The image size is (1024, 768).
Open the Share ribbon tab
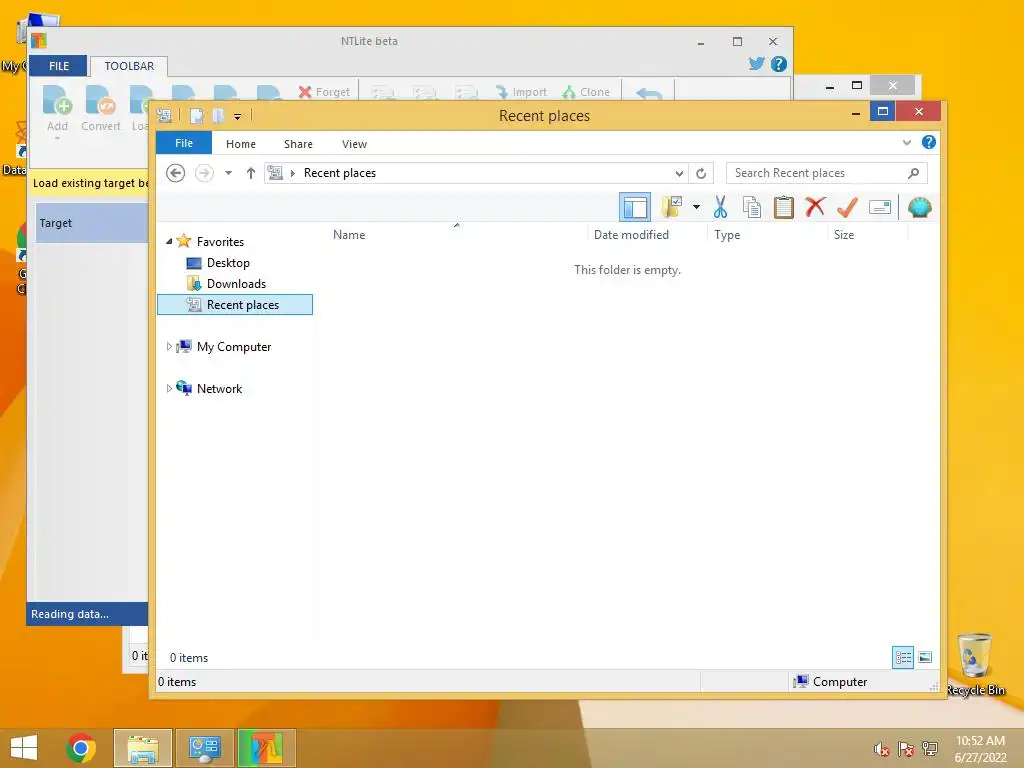point(298,144)
